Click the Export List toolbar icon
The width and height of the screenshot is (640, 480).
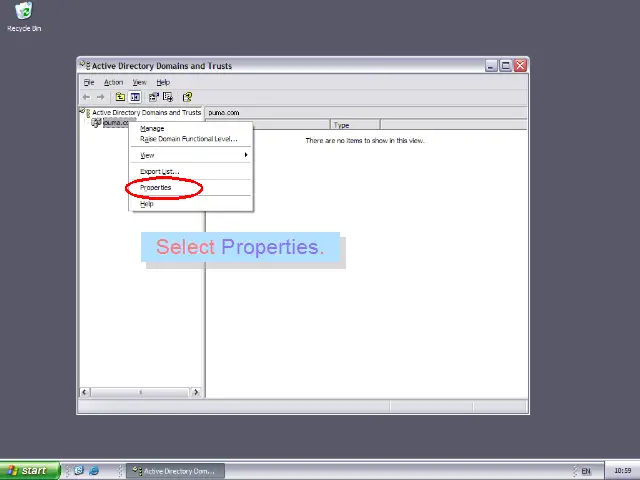(168, 97)
